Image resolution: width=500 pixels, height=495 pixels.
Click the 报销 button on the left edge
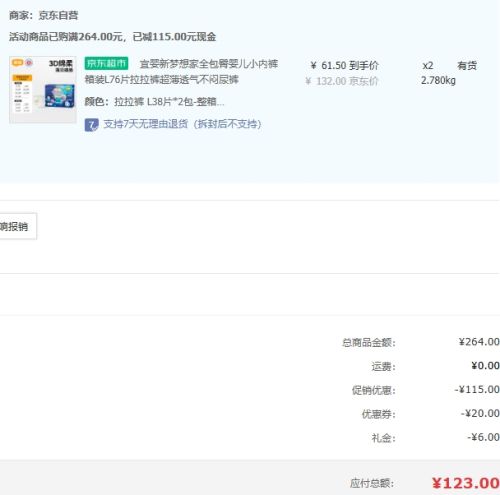[17, 226]
